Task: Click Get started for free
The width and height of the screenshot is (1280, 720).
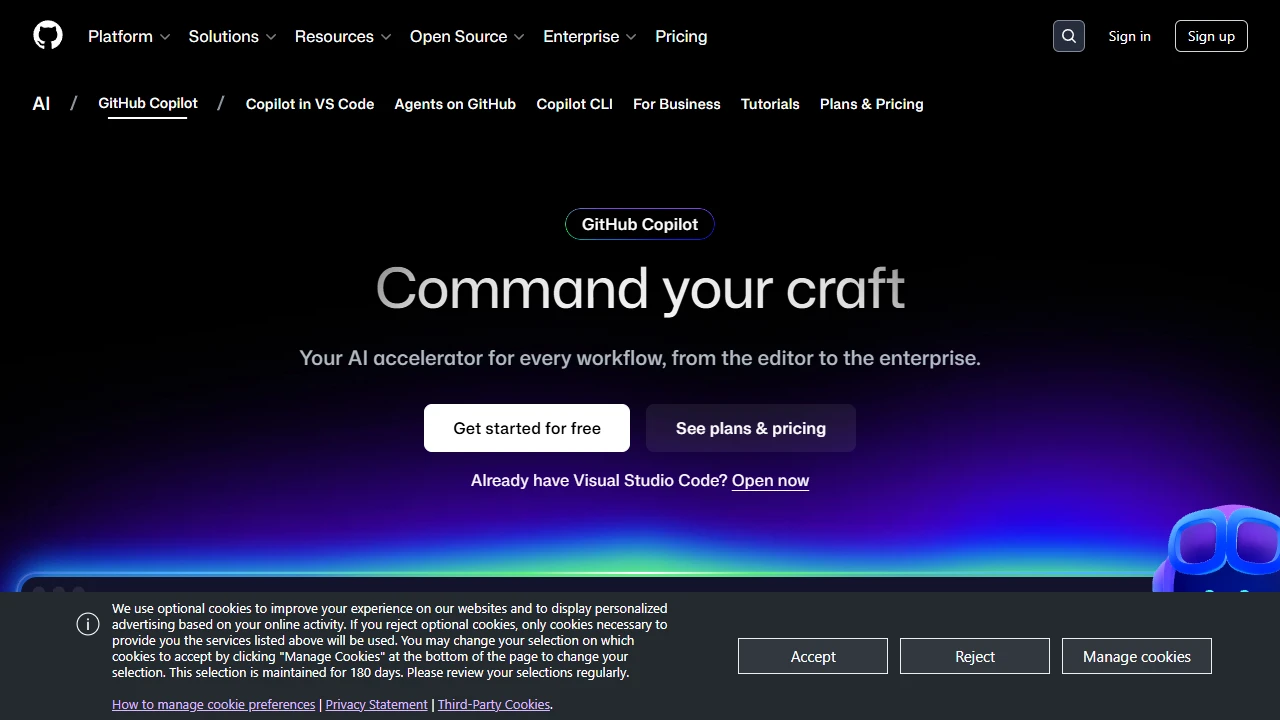Action: [526, 428]
